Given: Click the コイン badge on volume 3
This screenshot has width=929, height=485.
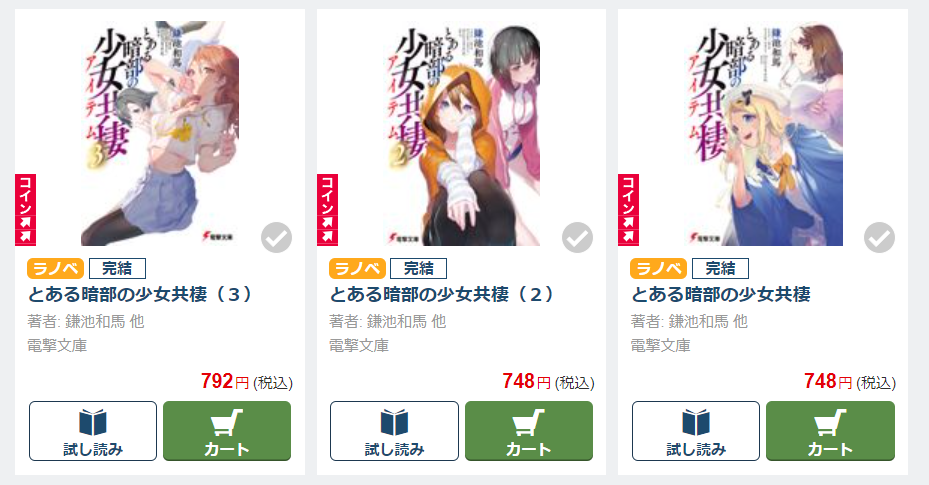Looking at the screenshot, I should (25, 210).
